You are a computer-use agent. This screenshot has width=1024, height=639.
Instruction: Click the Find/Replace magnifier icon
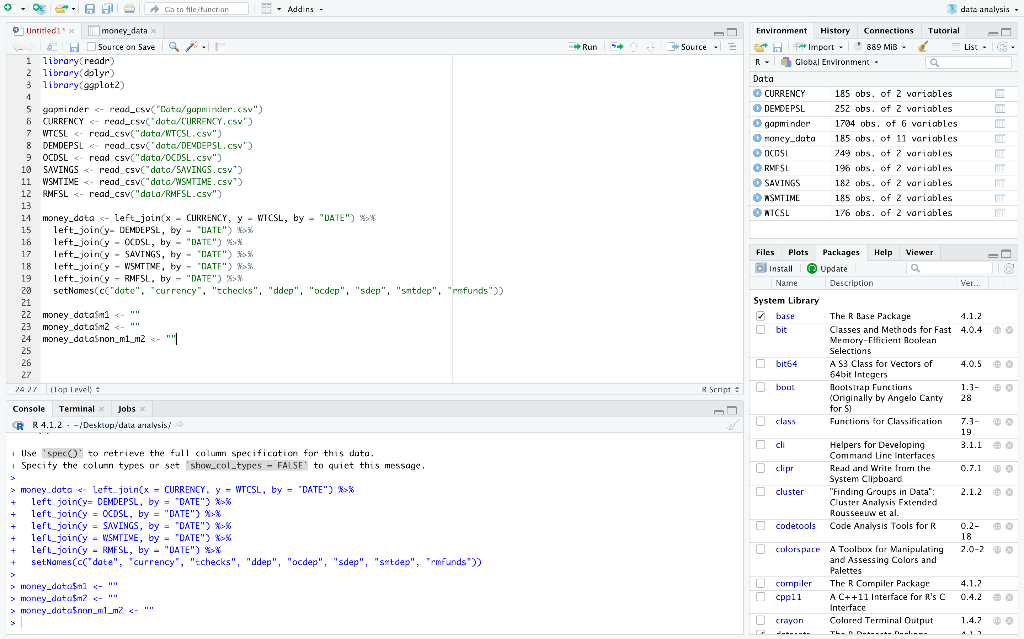174,47
